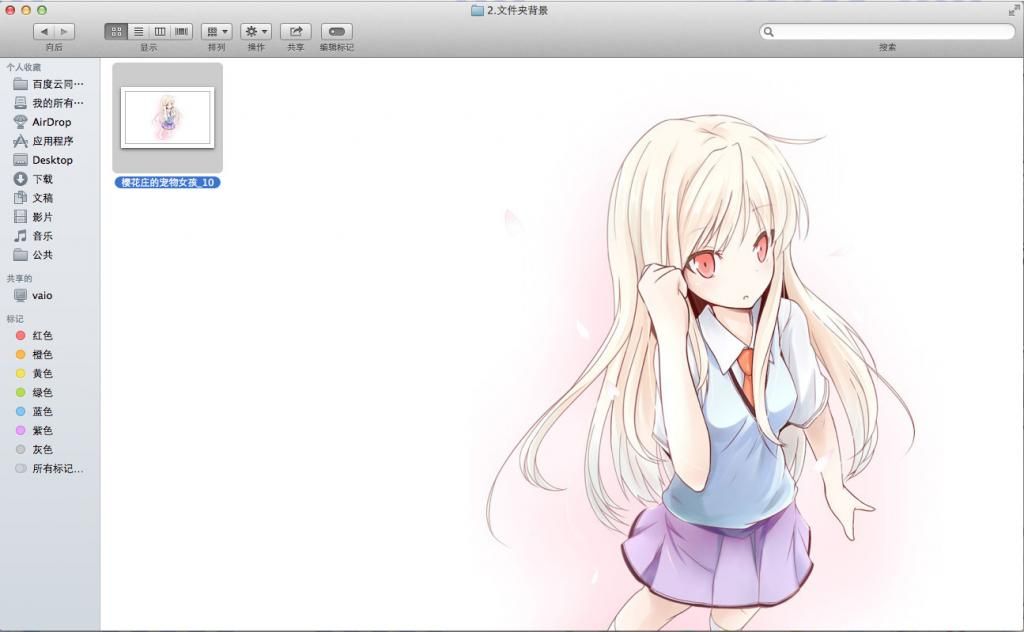Switch to column view mode
This screenshot has width=1024, height=632.
tap(160, 32)
